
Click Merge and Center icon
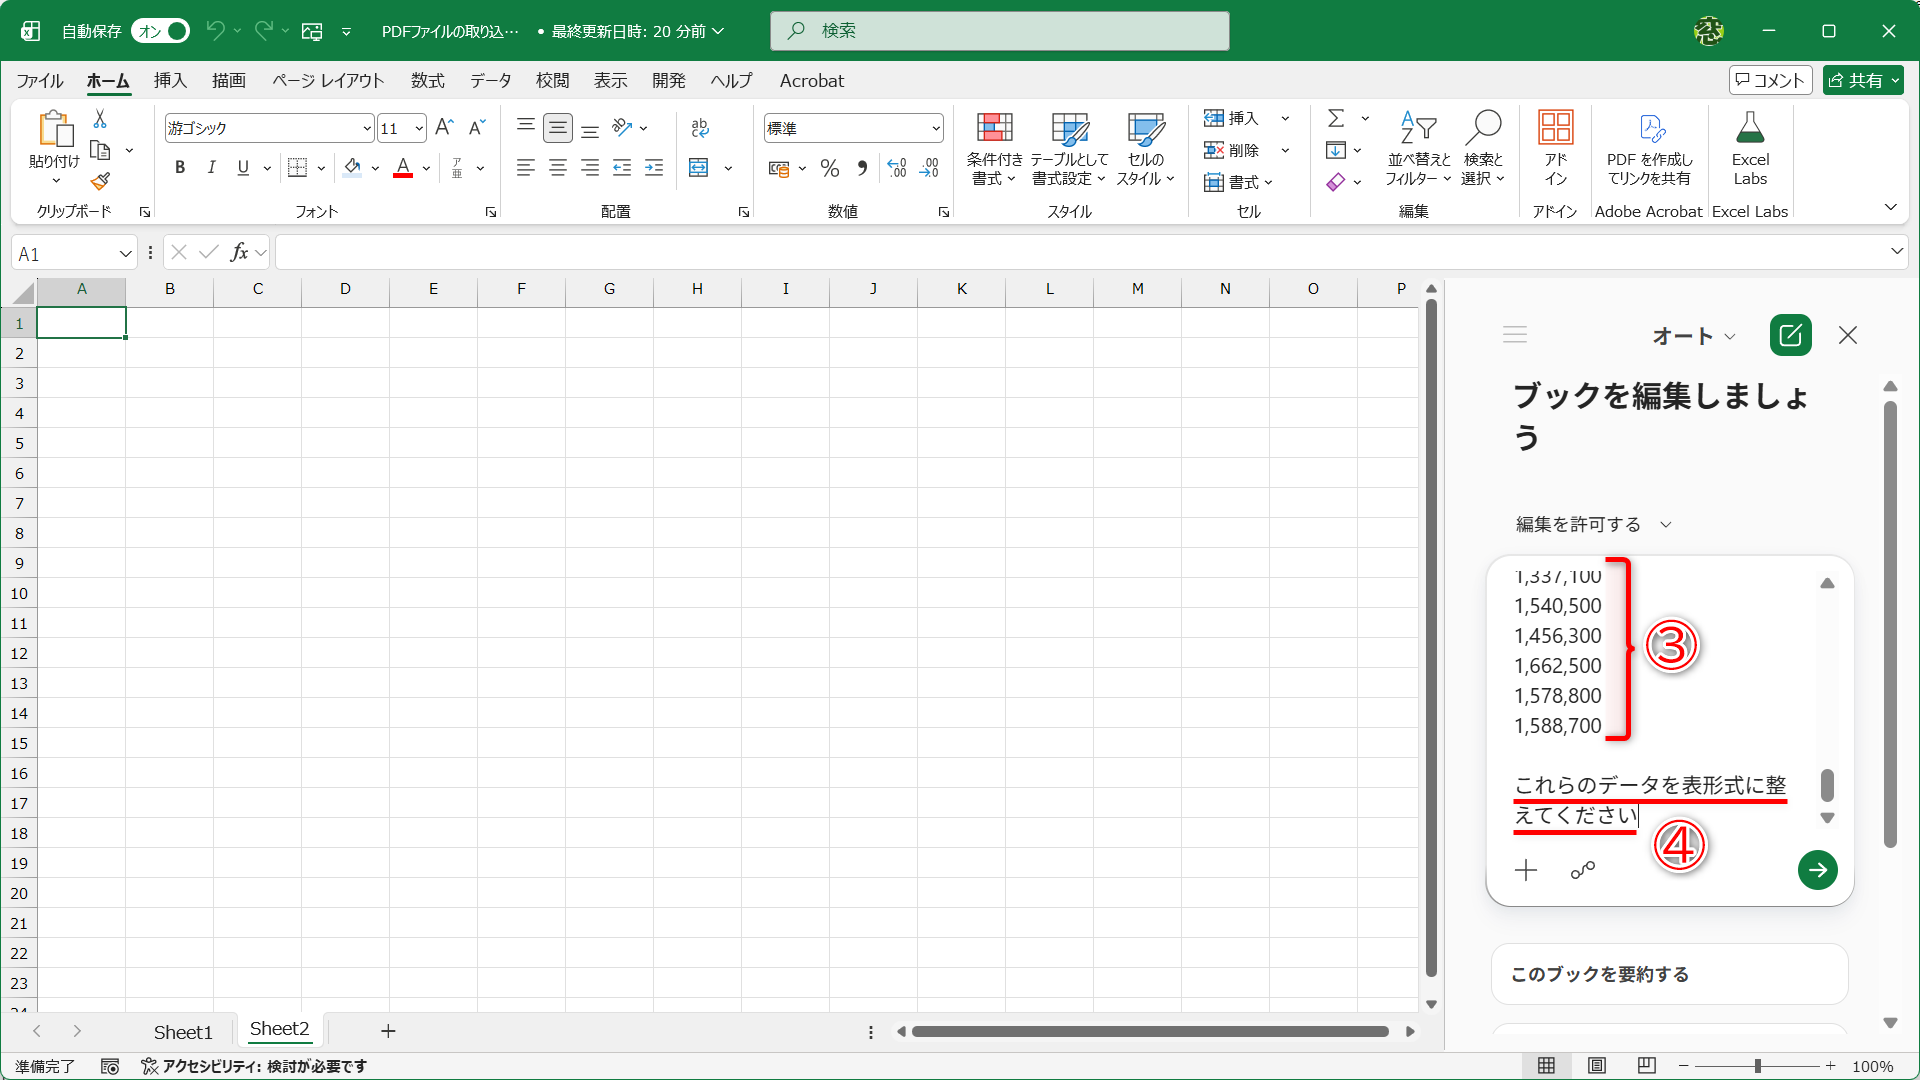click(x=699, y=168)
